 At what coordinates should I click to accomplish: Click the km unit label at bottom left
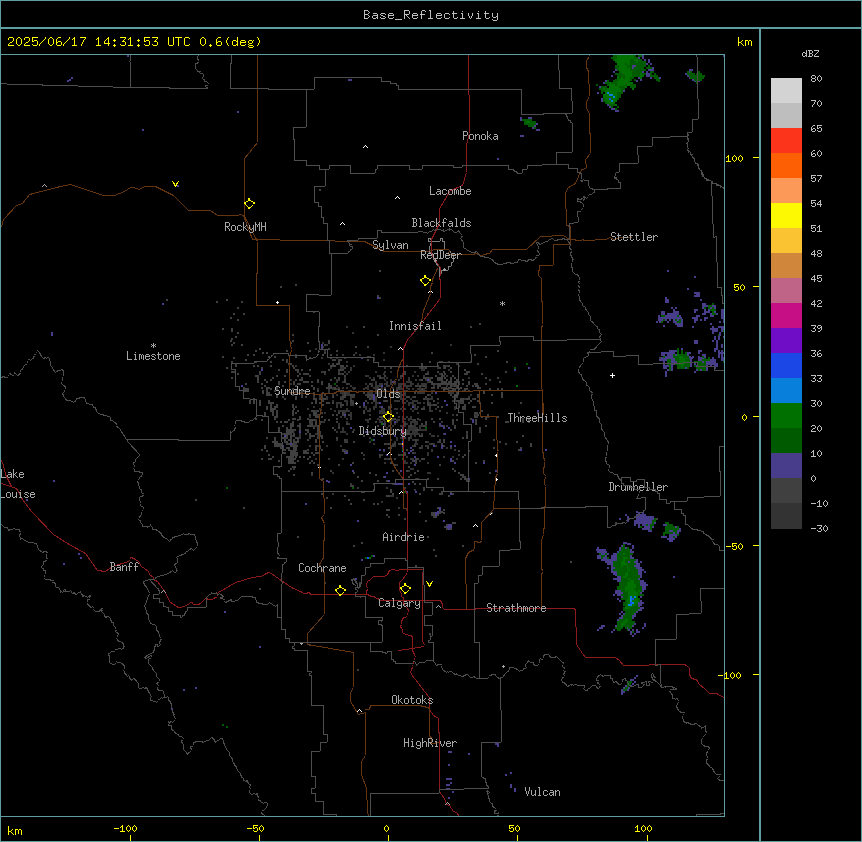pyautogui.click(x=15, y=831)
